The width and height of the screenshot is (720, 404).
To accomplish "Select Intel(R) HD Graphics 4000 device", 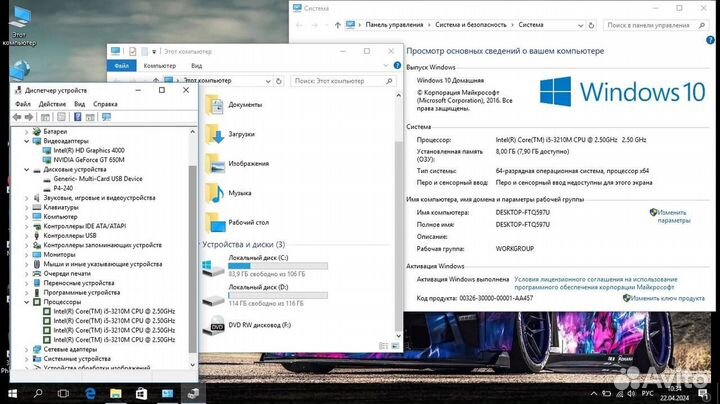I will [x=84, y=151].
